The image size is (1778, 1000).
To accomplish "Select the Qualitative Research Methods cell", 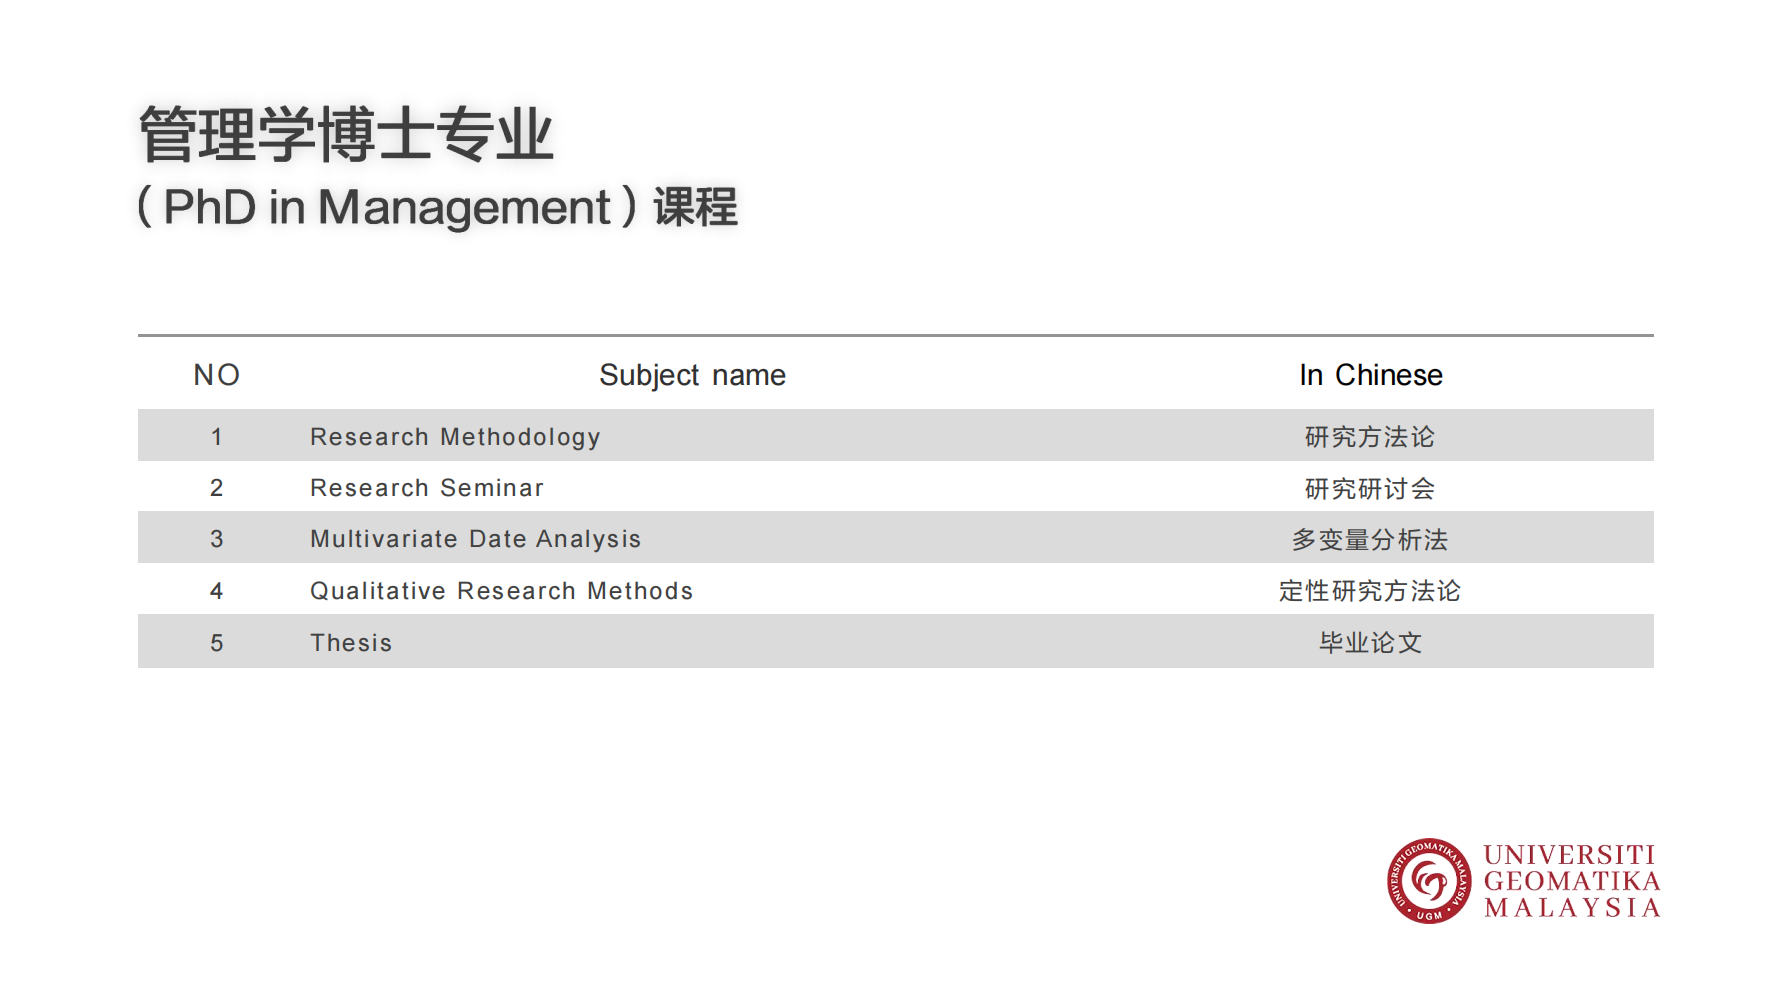I will [501, 591].
